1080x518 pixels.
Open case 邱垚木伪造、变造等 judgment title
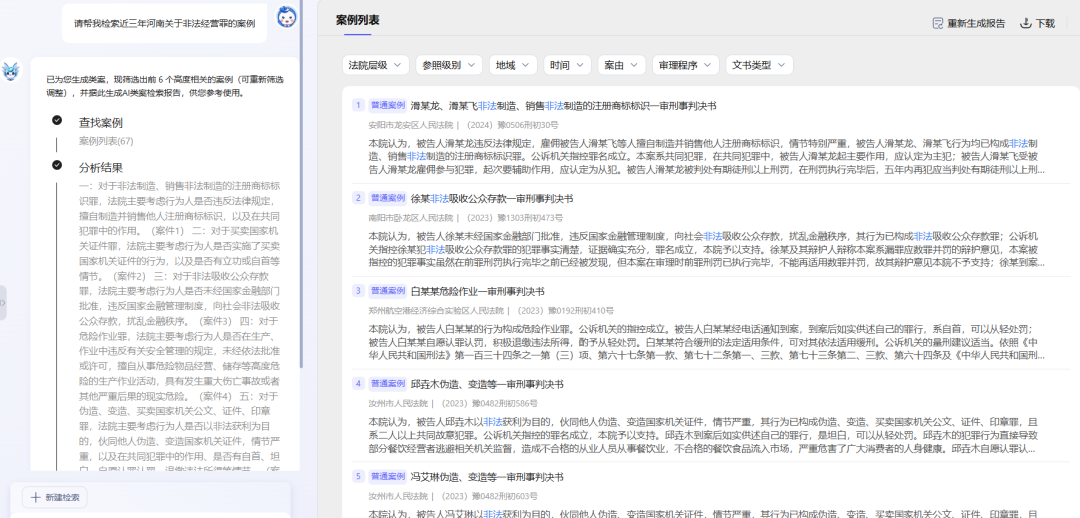tap(486, 384)
